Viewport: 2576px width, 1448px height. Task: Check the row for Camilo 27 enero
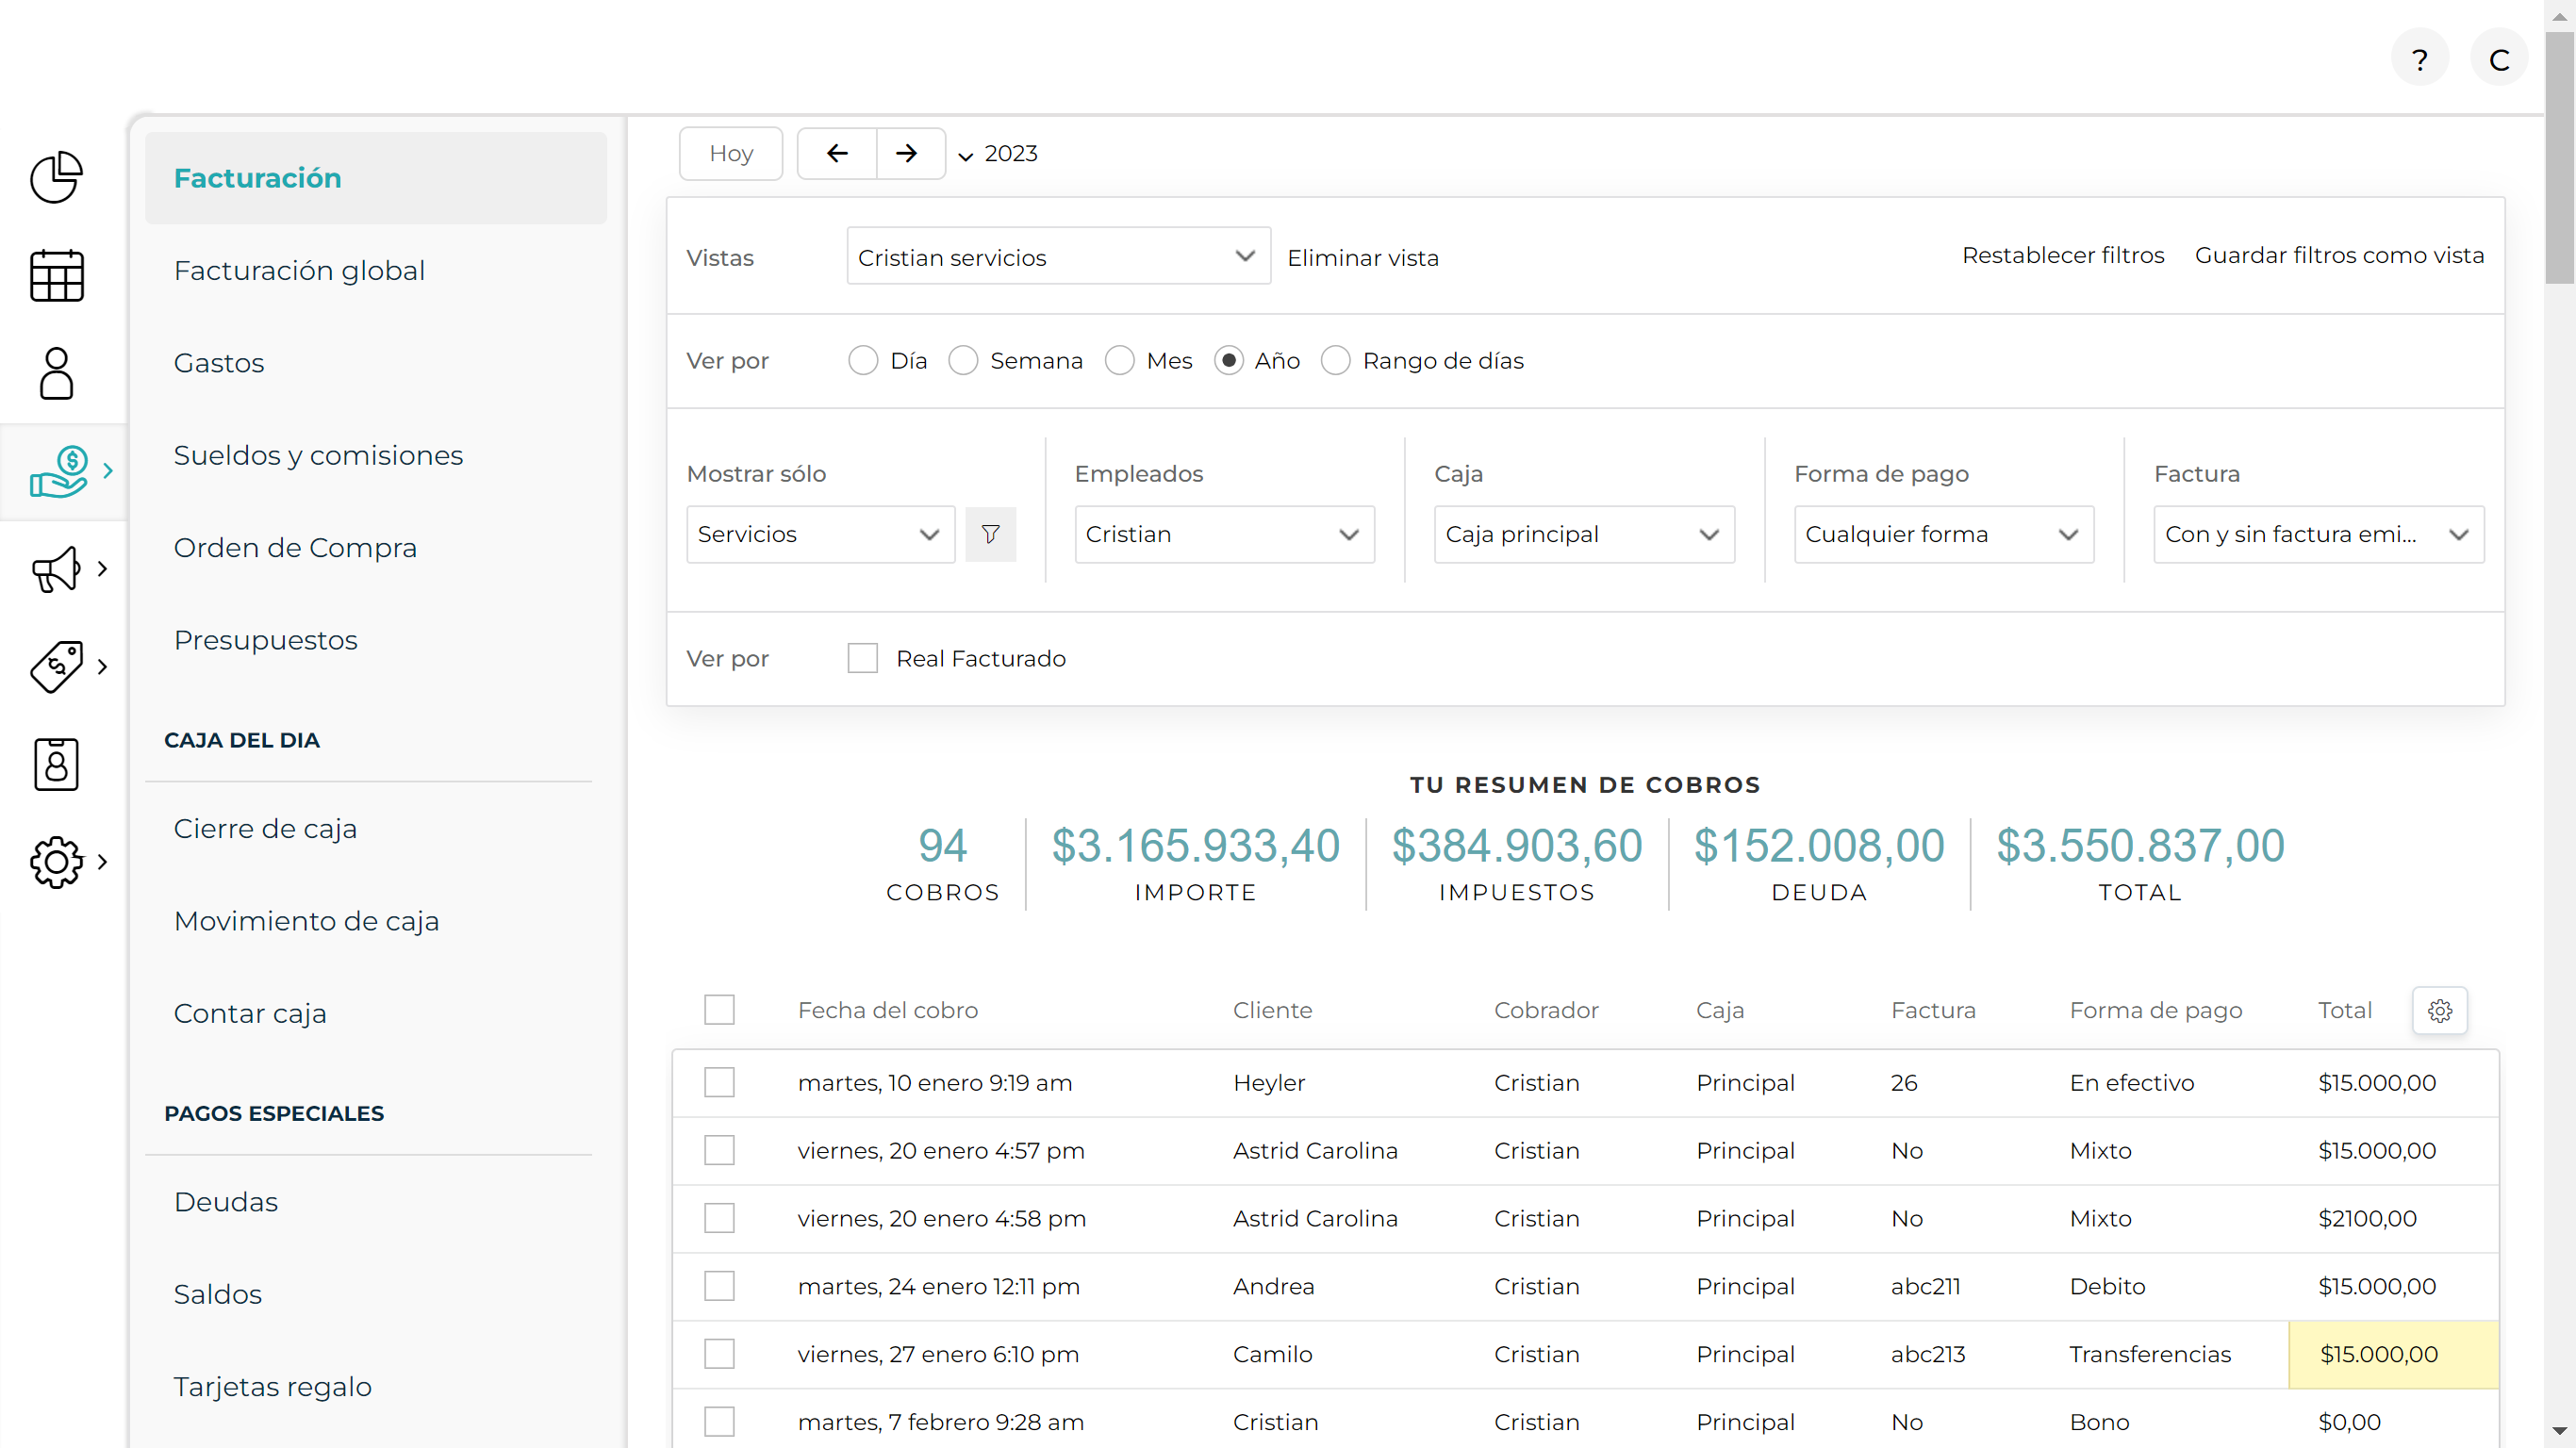pyautogui.click(x=719, y=1355)
